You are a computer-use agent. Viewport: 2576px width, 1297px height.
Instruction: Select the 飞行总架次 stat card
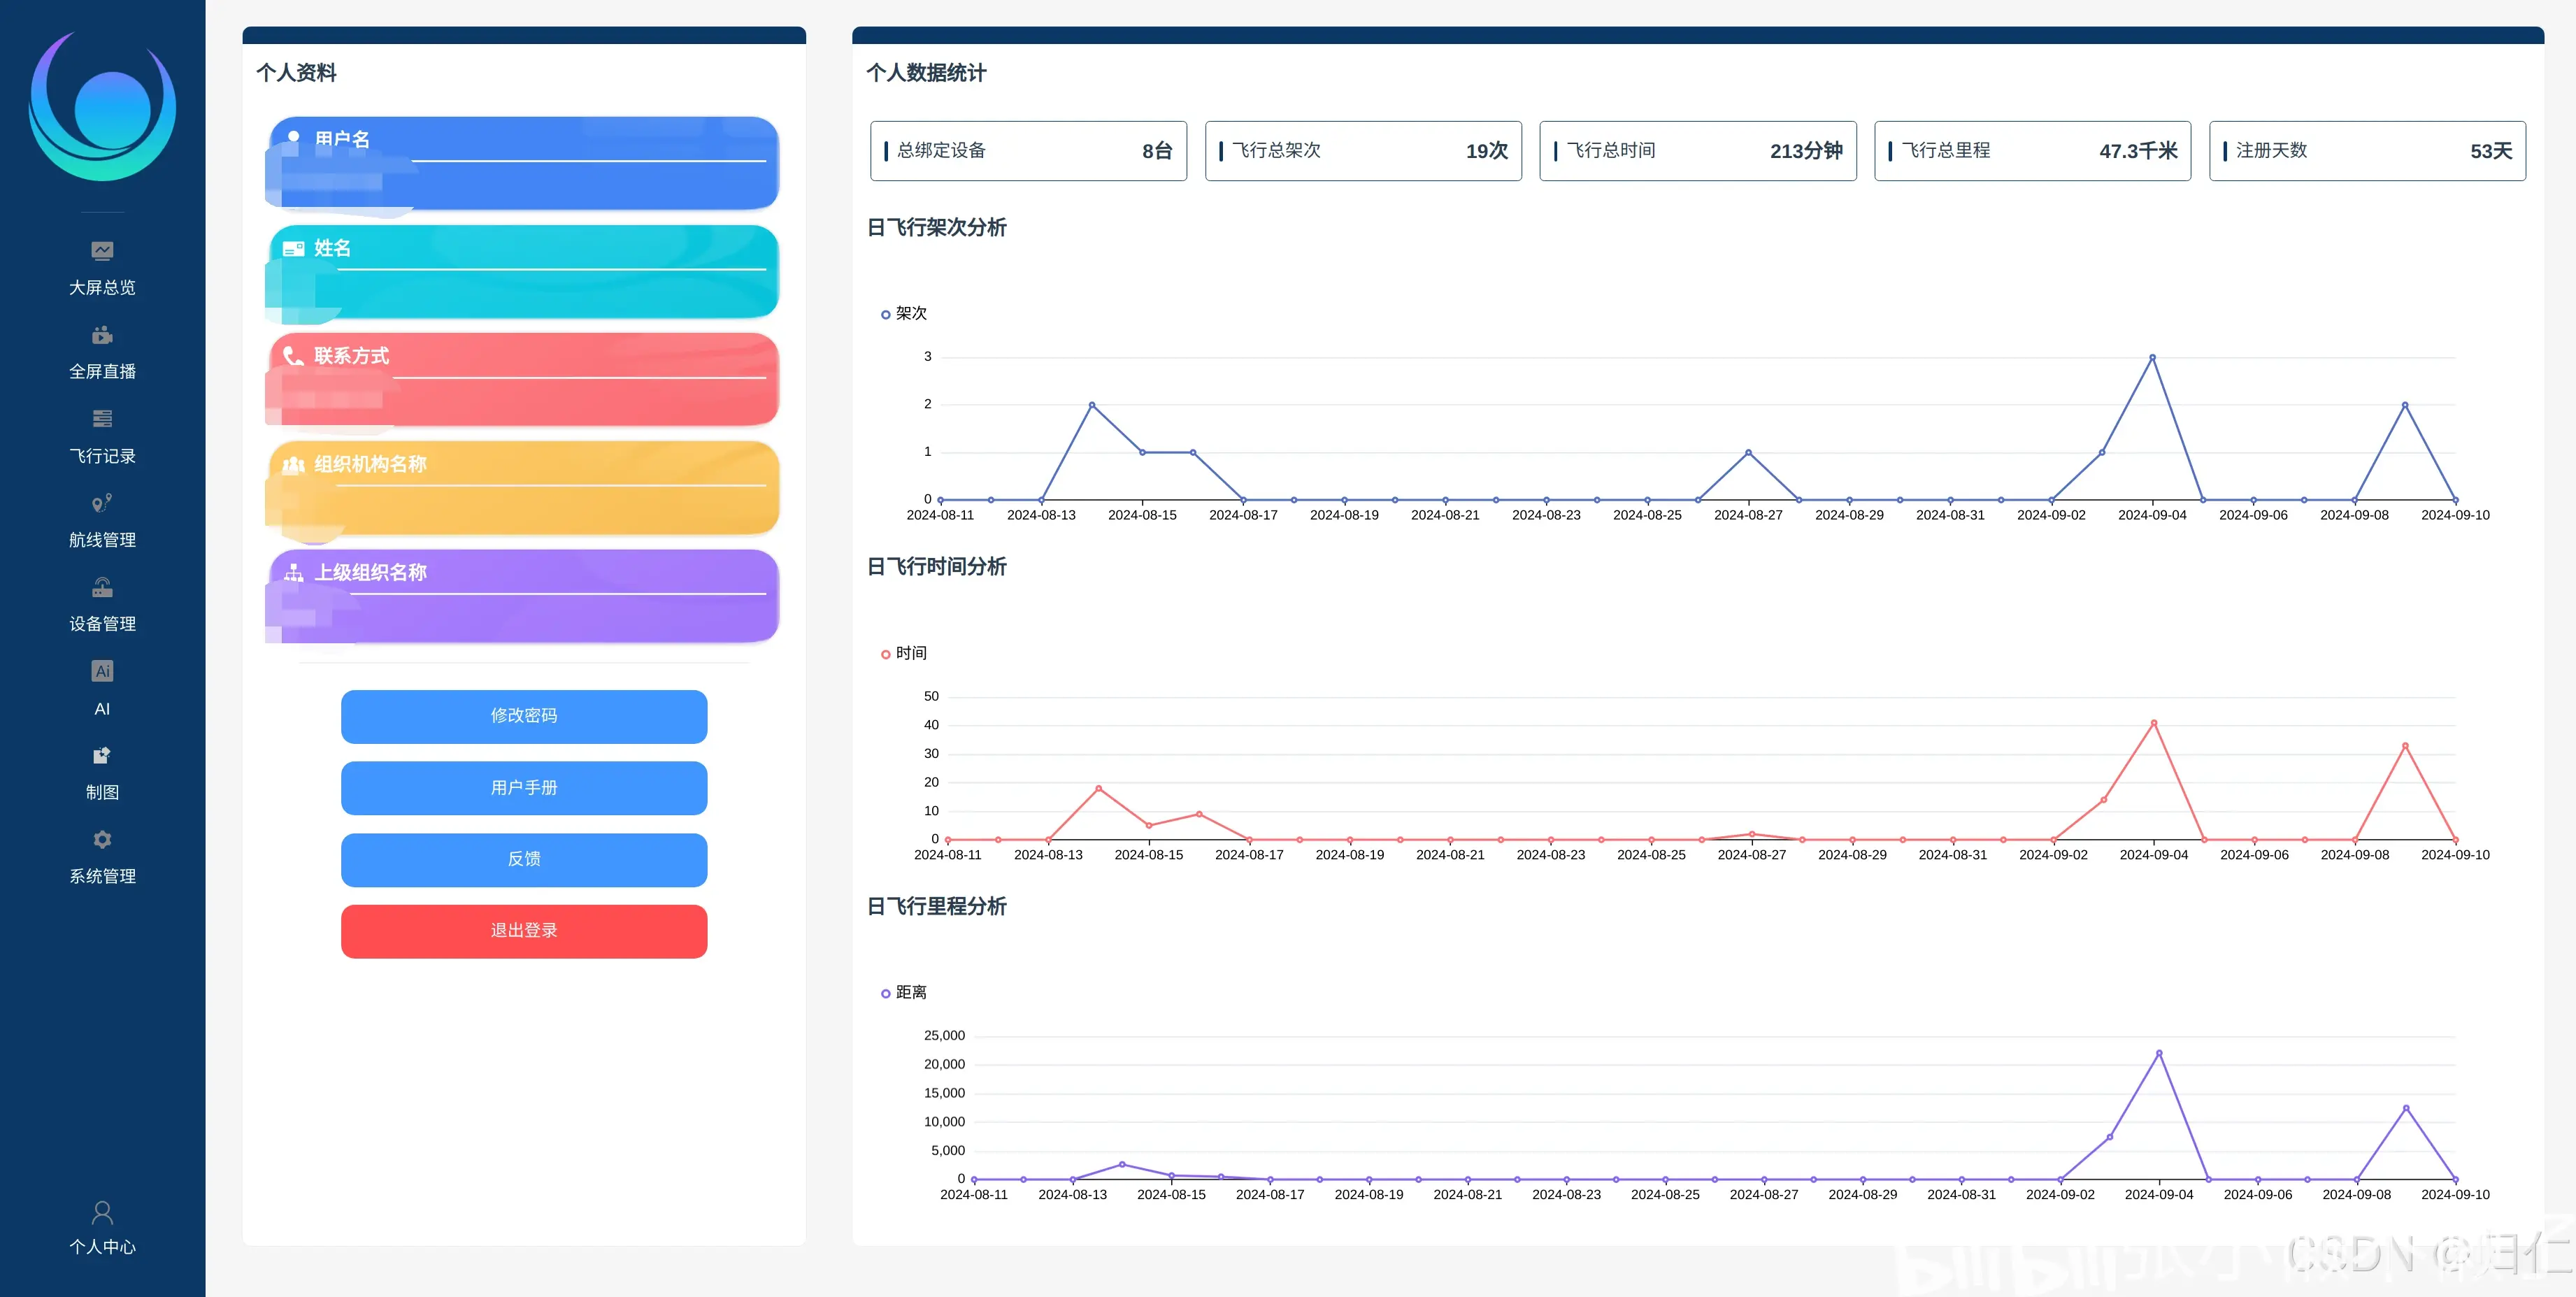coord(1363,151)
